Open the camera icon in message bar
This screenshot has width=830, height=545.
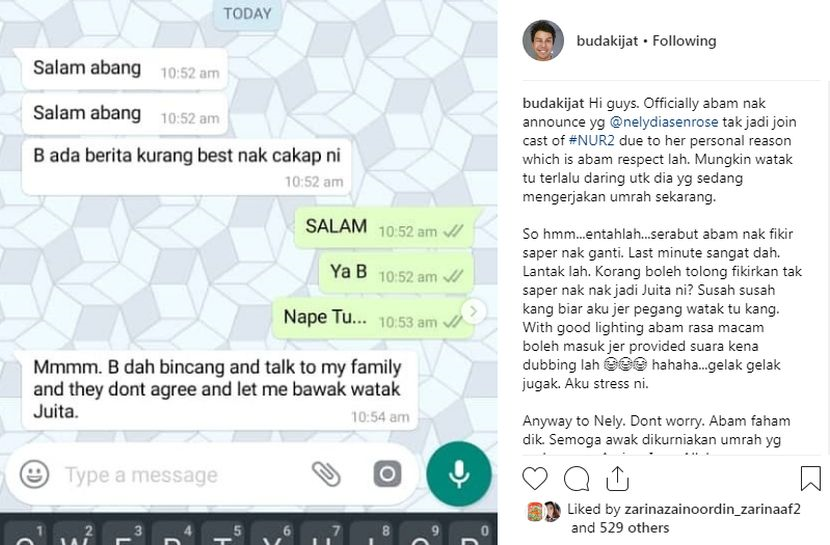387,474
